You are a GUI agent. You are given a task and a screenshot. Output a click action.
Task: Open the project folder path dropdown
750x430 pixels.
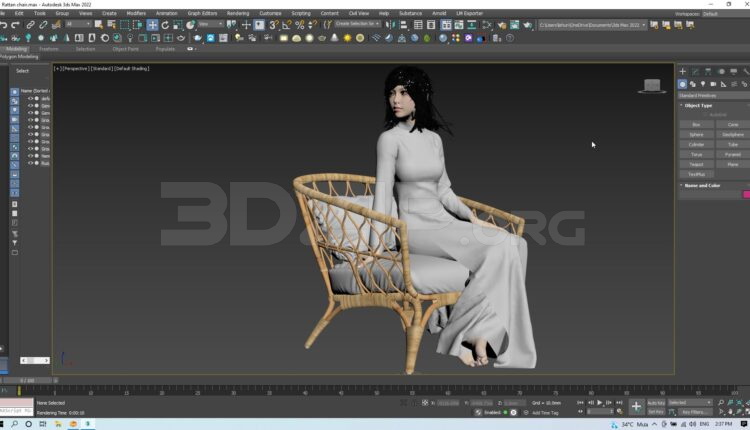593,25
